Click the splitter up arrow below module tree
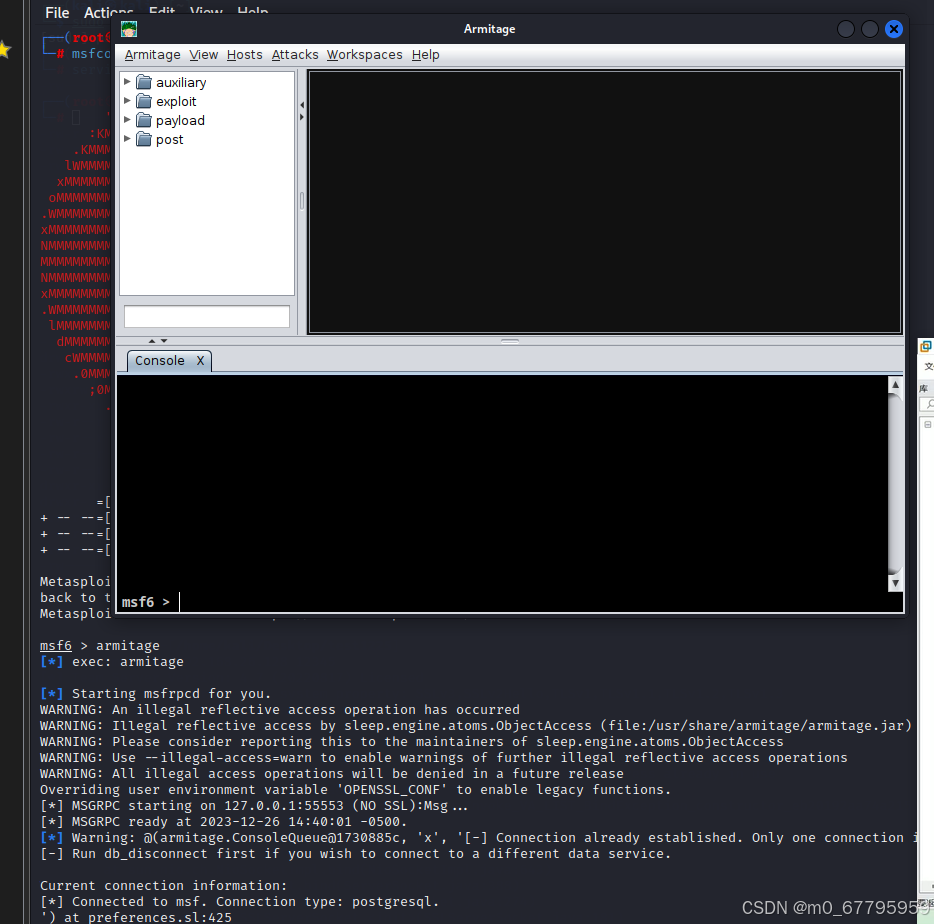Viewport: 934px width, 924px height. pyautogui.click(x=152, y=341)
